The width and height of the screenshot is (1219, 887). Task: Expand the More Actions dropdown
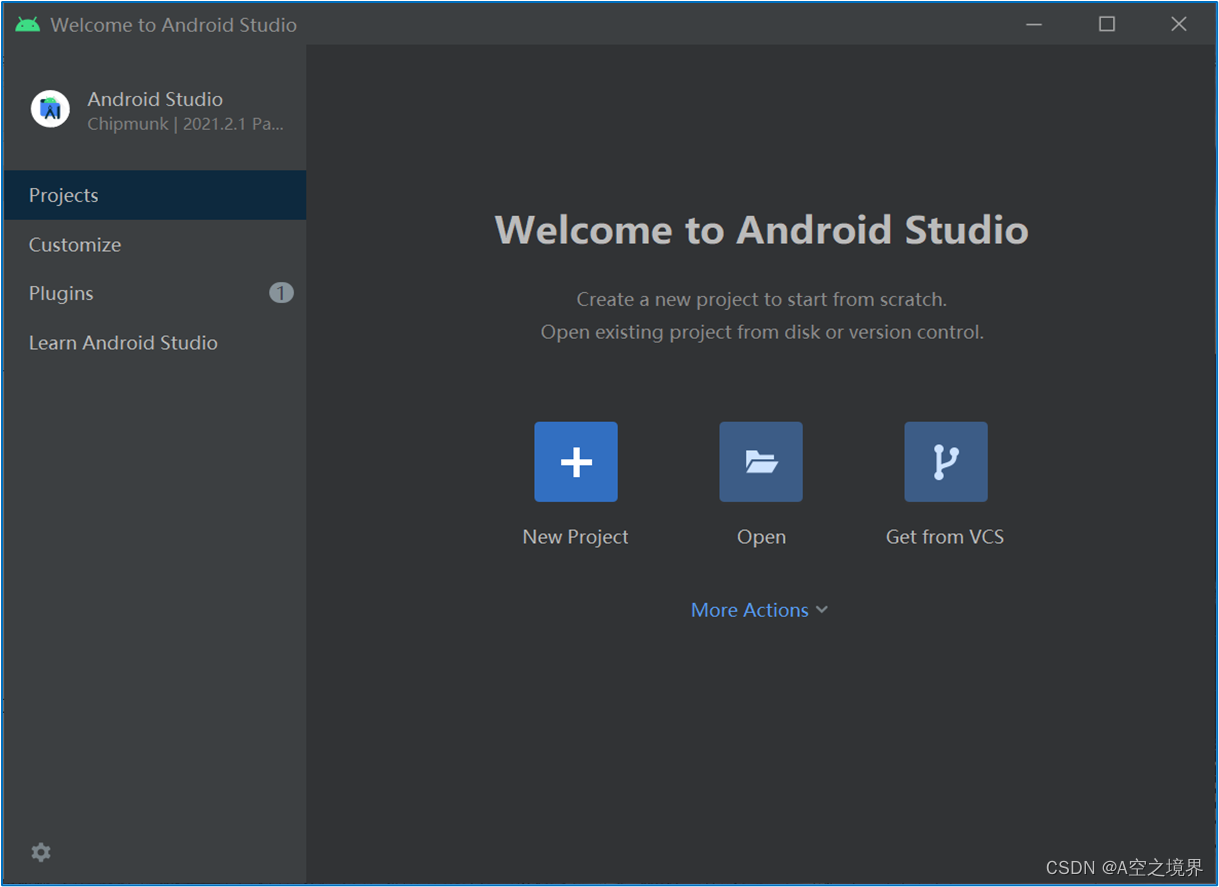[x=760, y=610]
